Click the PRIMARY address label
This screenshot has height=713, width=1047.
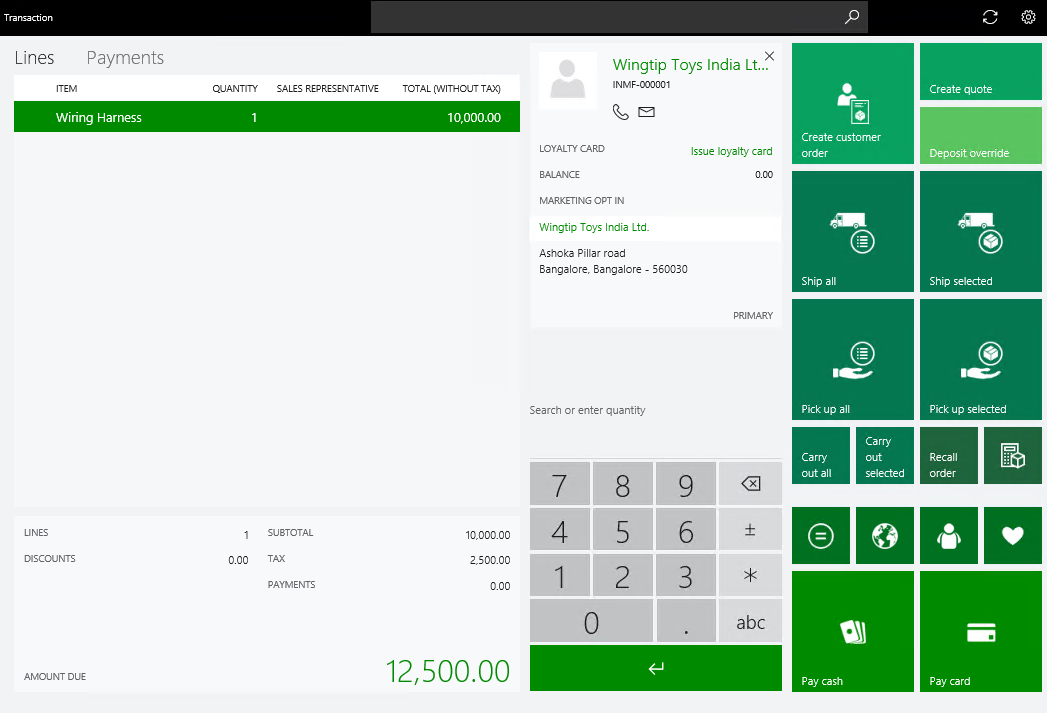coord(753,316)
